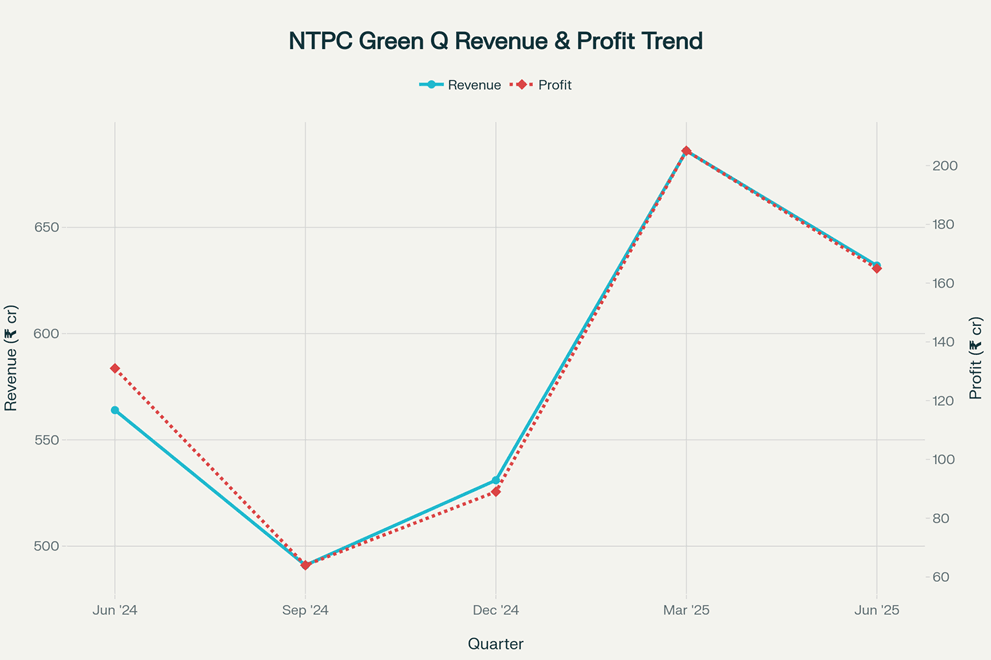Image resolution: width=991 pixels, height=660 pixels.
Task: Click the lowest data point at Sep '24
Action: 305,565
